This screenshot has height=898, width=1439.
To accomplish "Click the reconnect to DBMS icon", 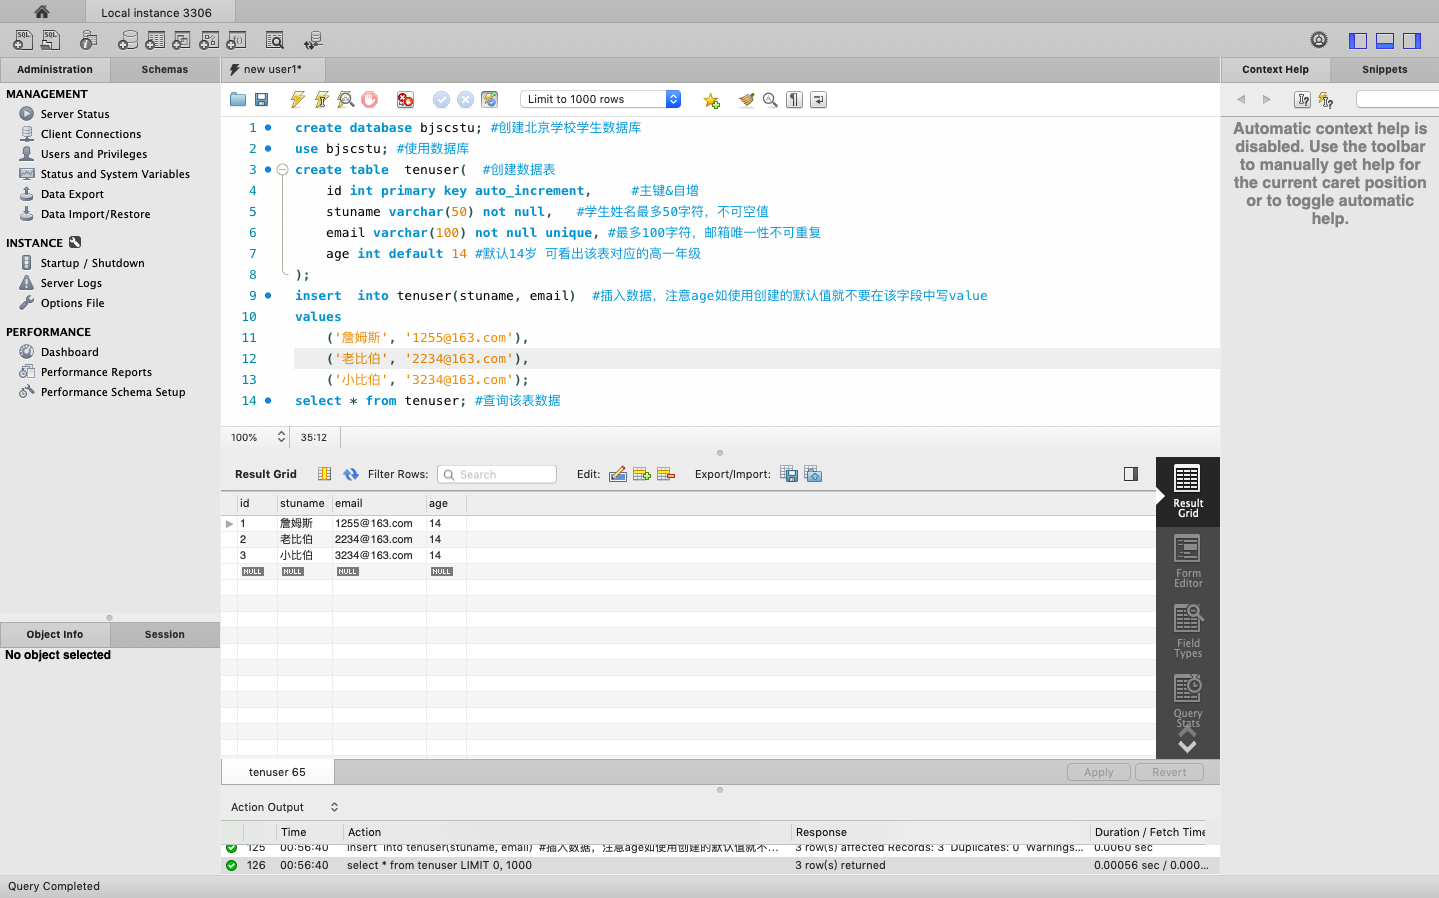I will 313,41.
